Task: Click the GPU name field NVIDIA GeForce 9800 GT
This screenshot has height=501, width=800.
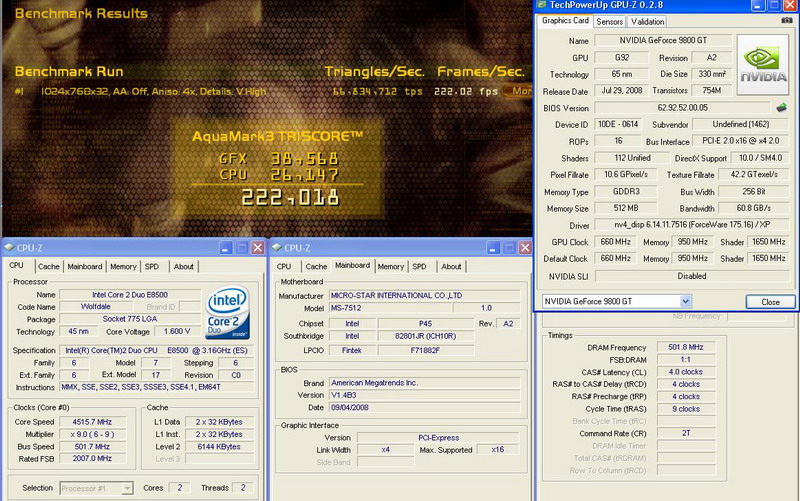Action: coord(663,40)
